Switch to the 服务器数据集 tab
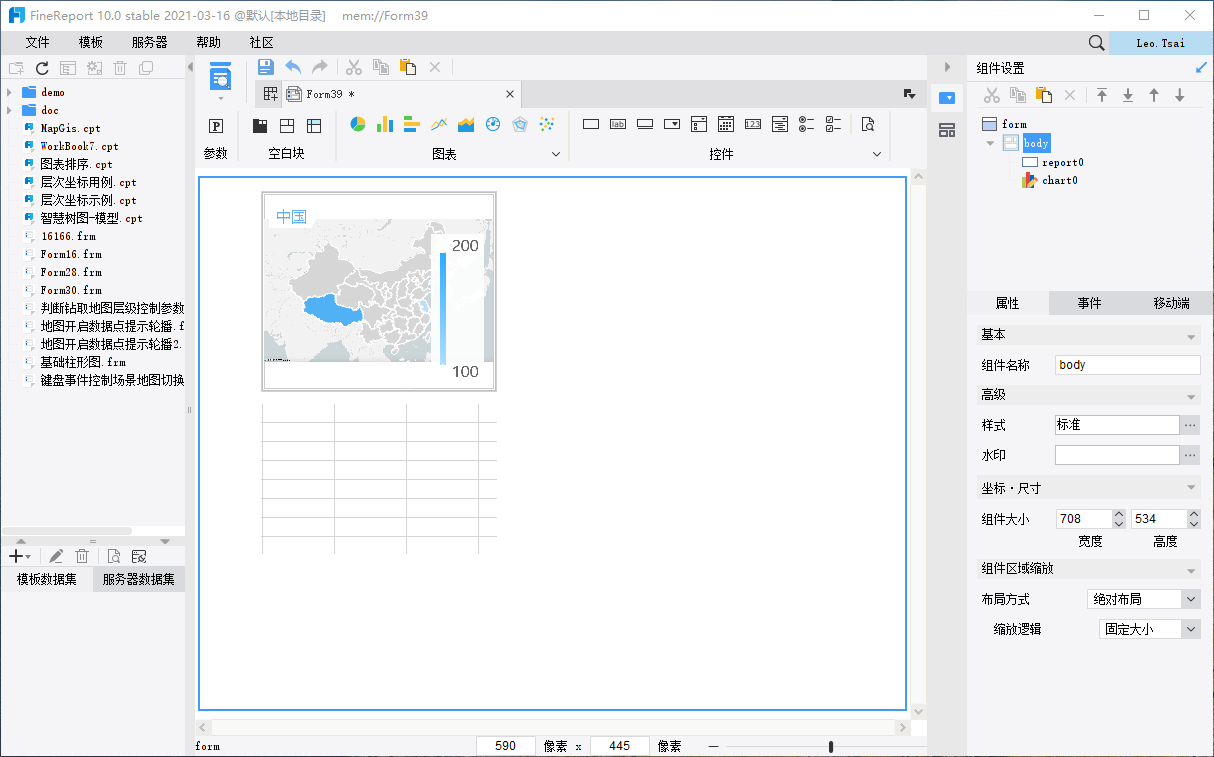1214x757 pixels. (139, 580)
